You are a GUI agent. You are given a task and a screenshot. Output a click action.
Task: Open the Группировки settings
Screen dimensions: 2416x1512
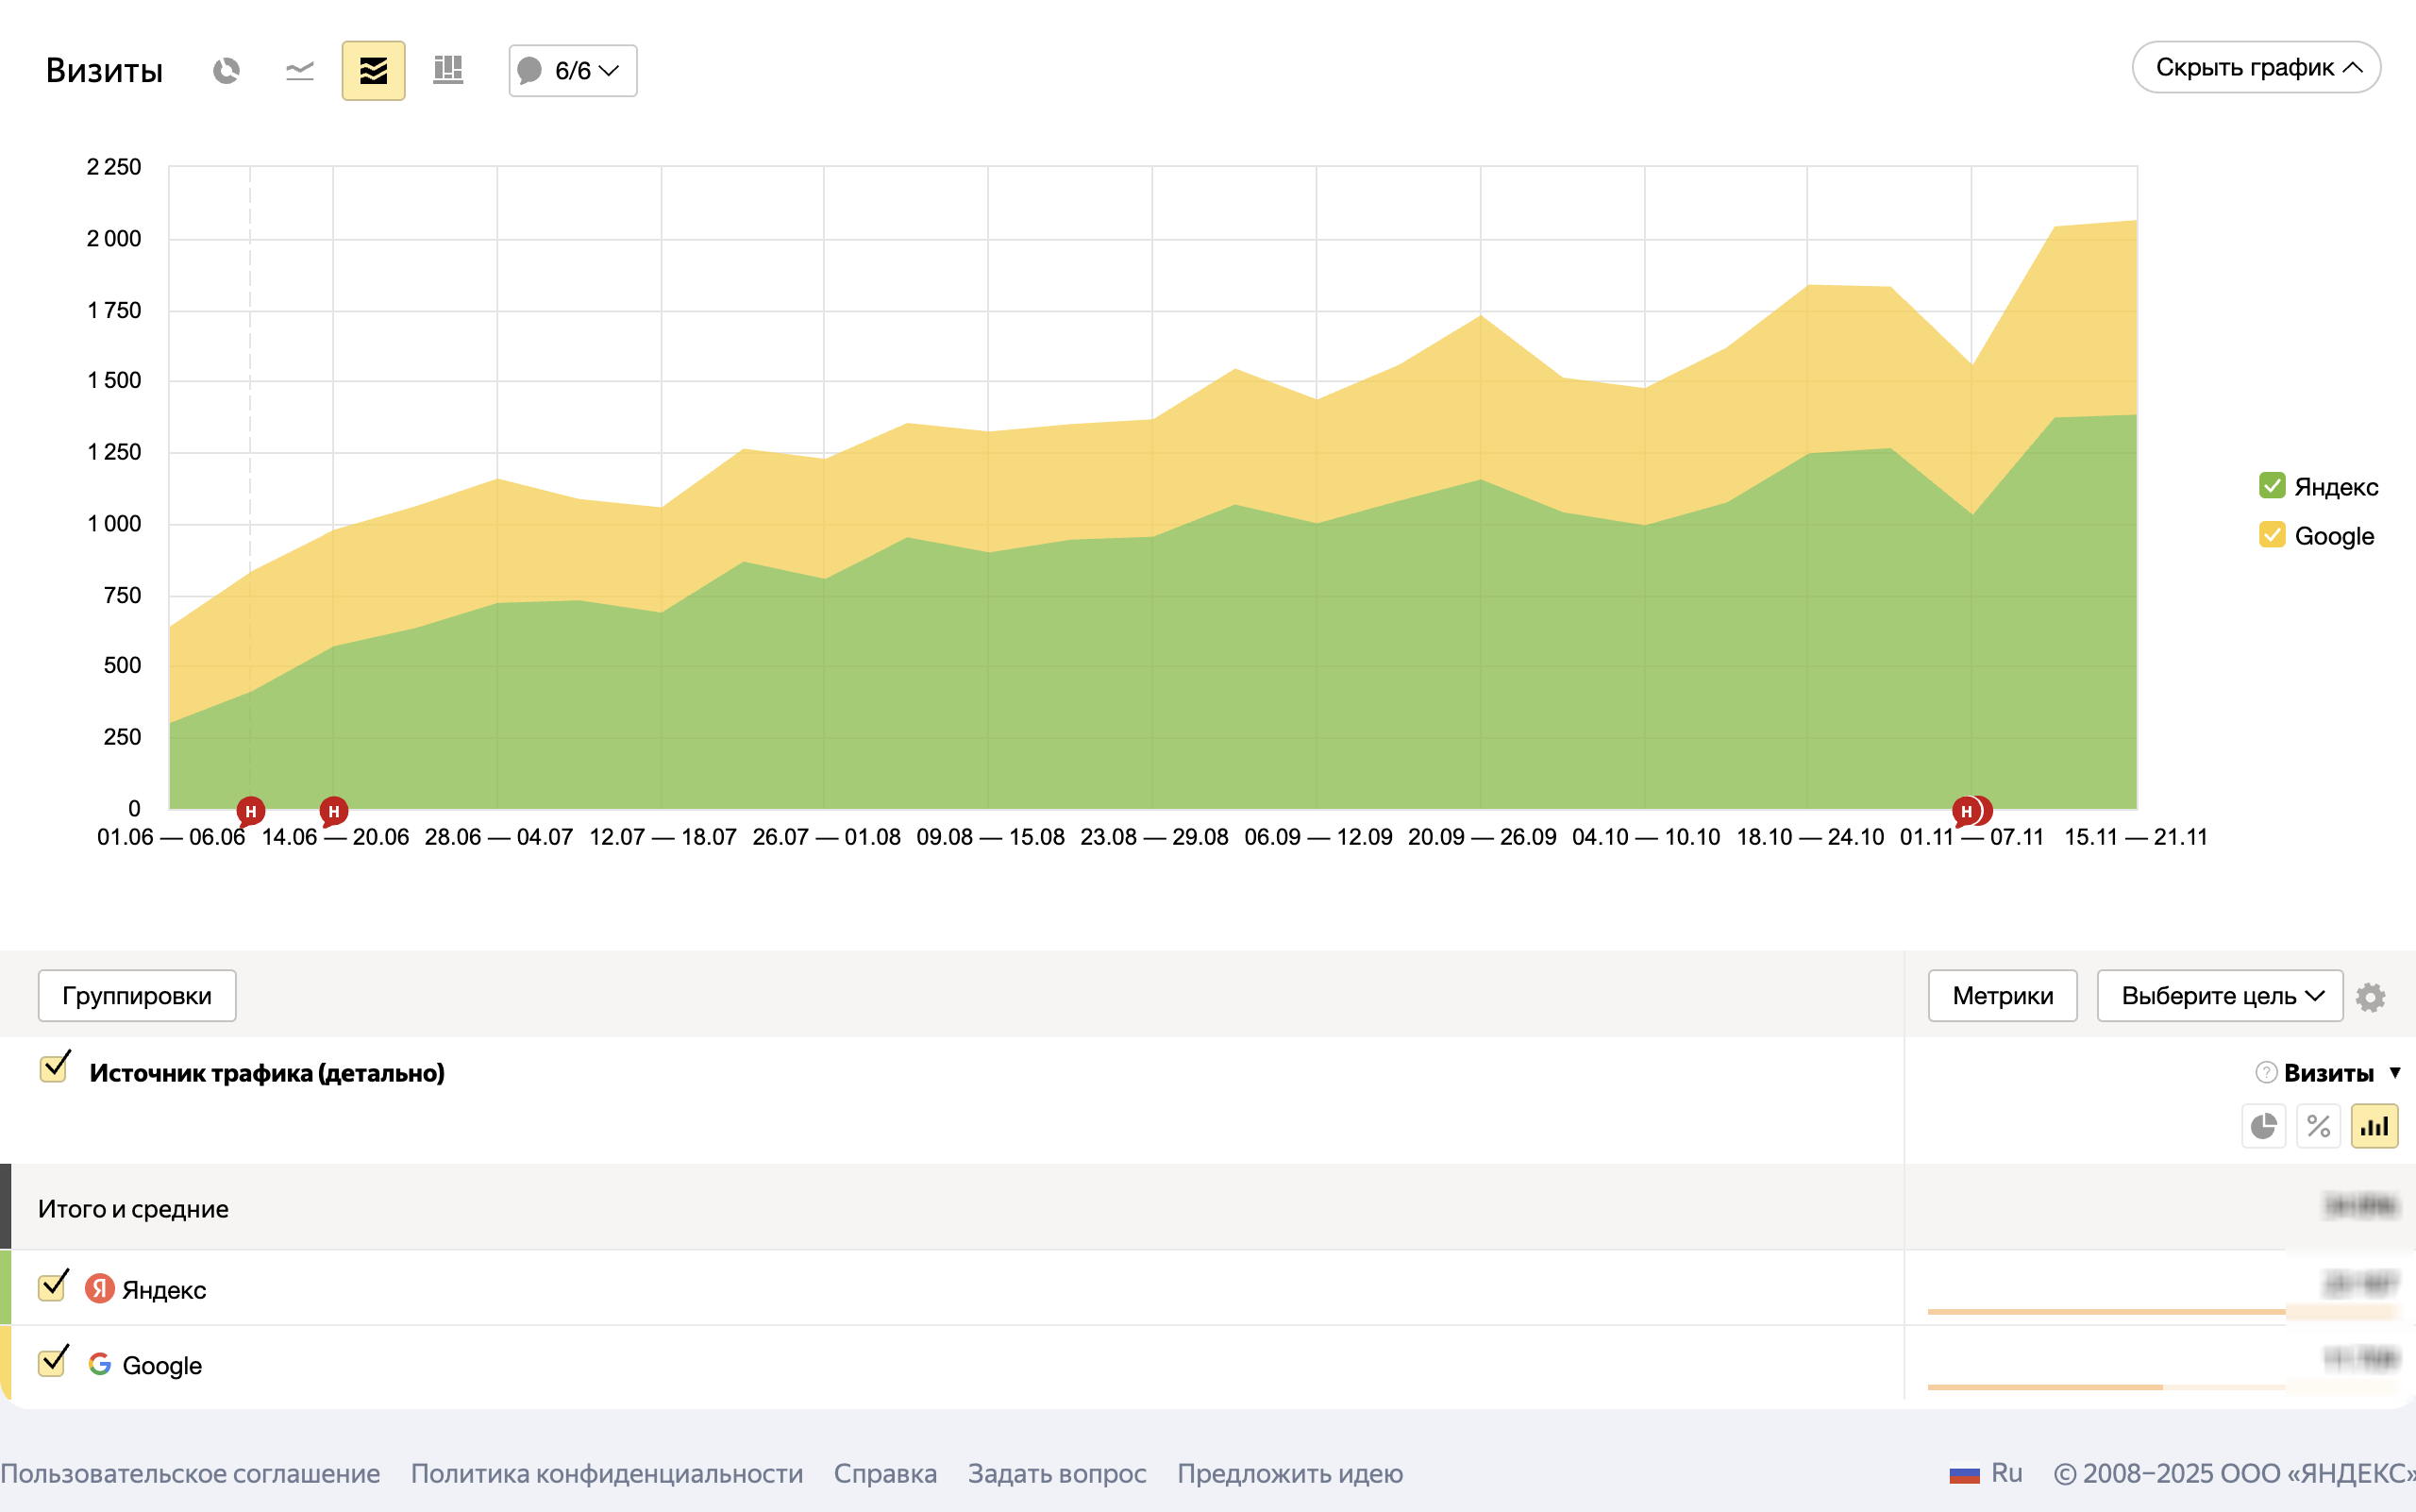click(137, 995)
